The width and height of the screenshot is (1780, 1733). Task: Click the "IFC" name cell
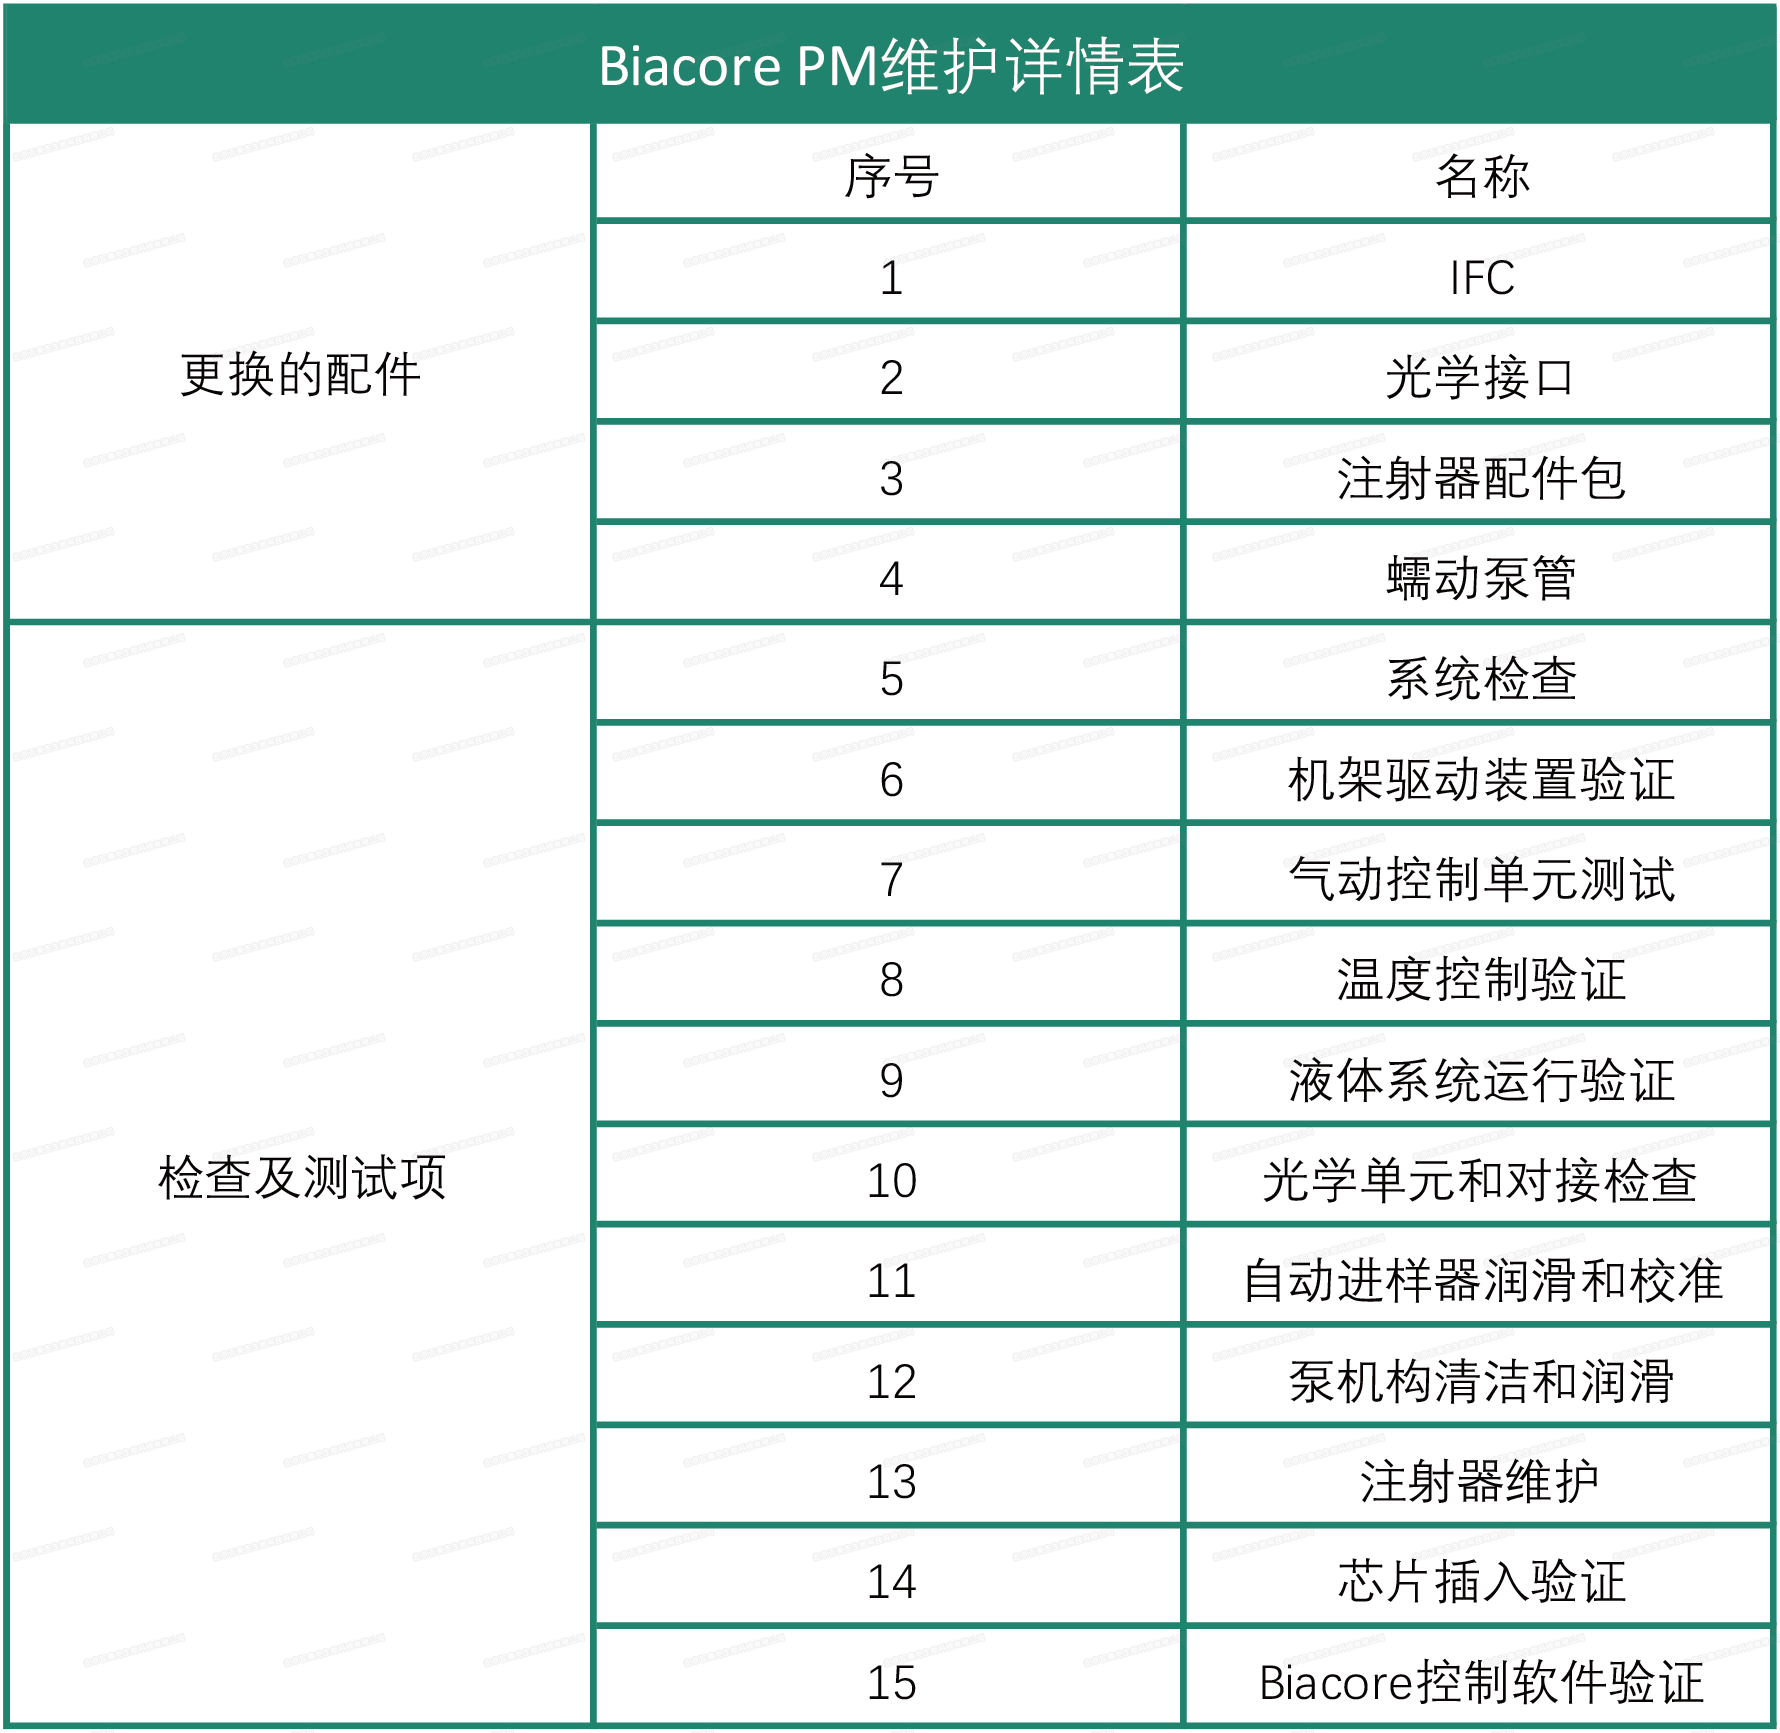click(x=1479, y=272)
